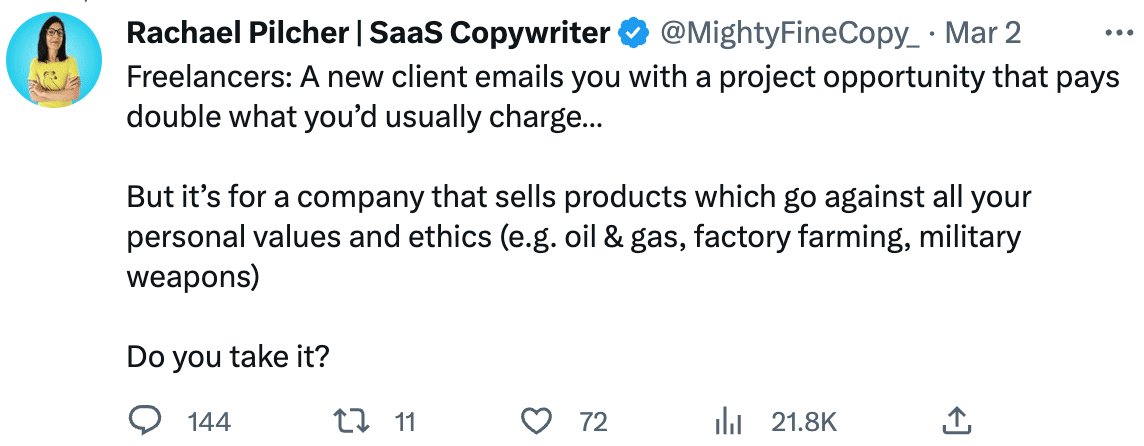This screenshot has height=446, width=1144.
Task: Like the tweet with the heart icon
Action: tap(538, 421)
